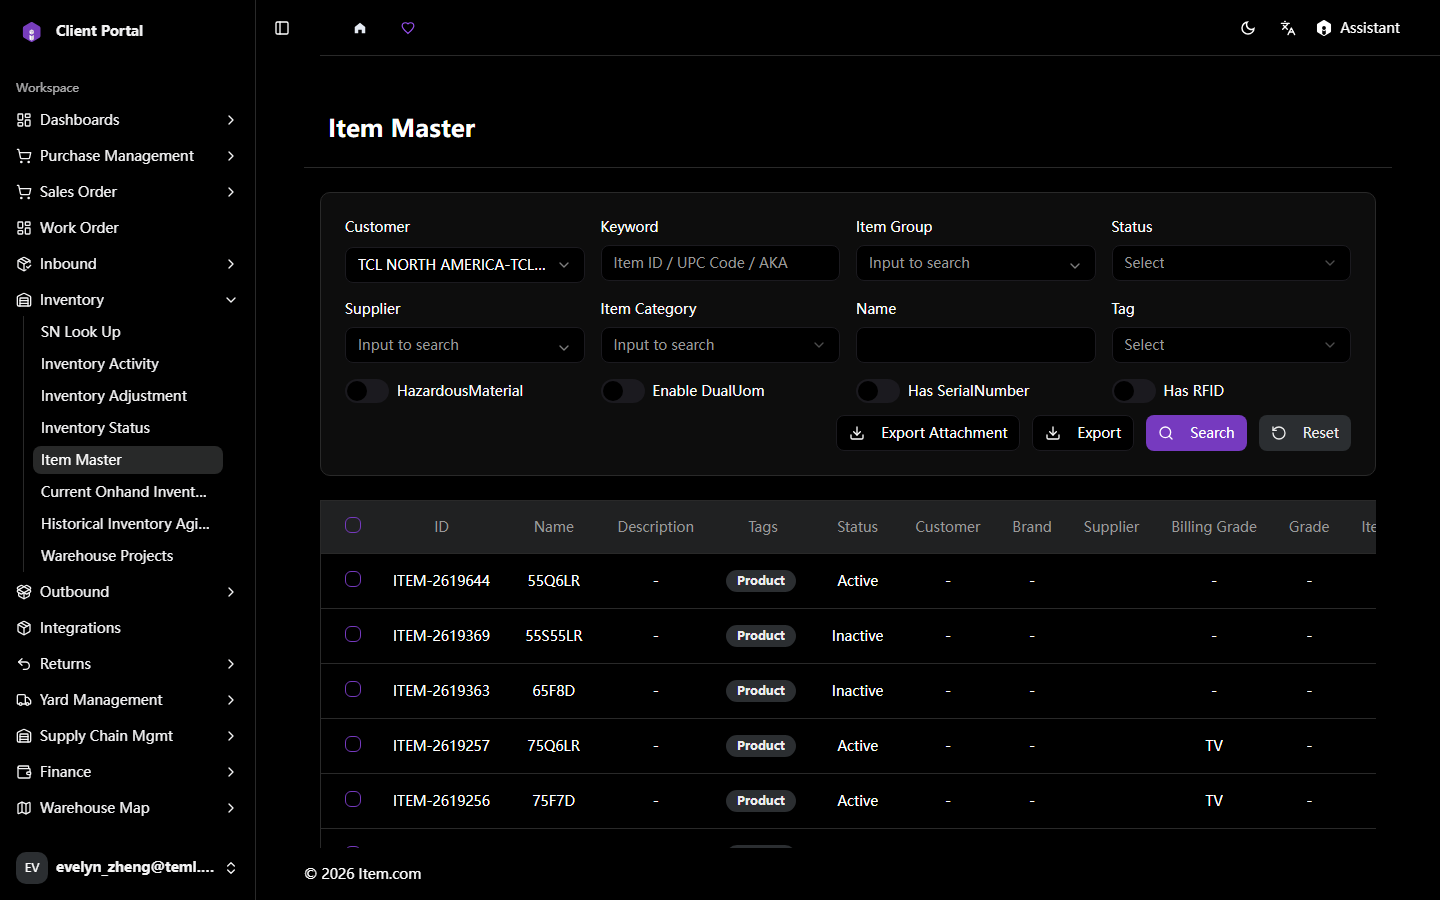Open the home icon in top bar
Screen dimensions: 1440x900
point(360,28)
